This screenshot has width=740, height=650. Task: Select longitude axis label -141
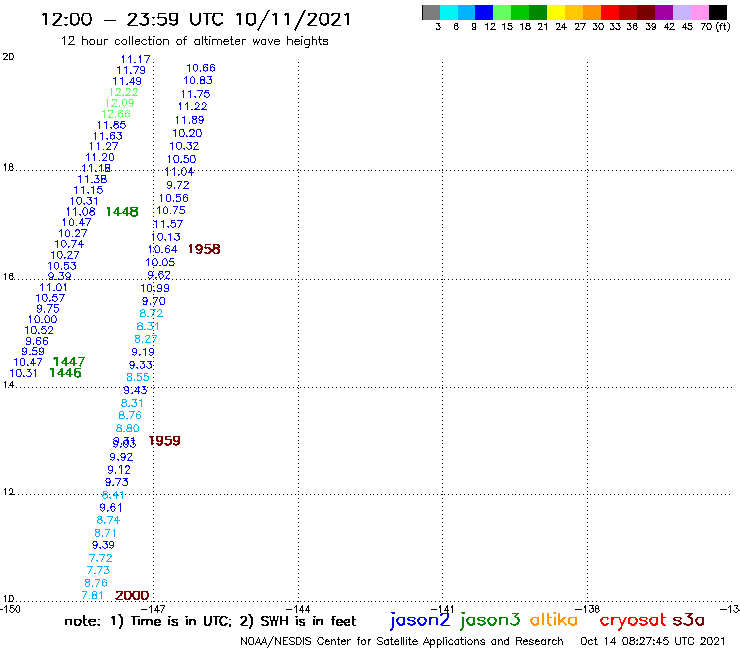pyautogui.click(x=444, y=609)
